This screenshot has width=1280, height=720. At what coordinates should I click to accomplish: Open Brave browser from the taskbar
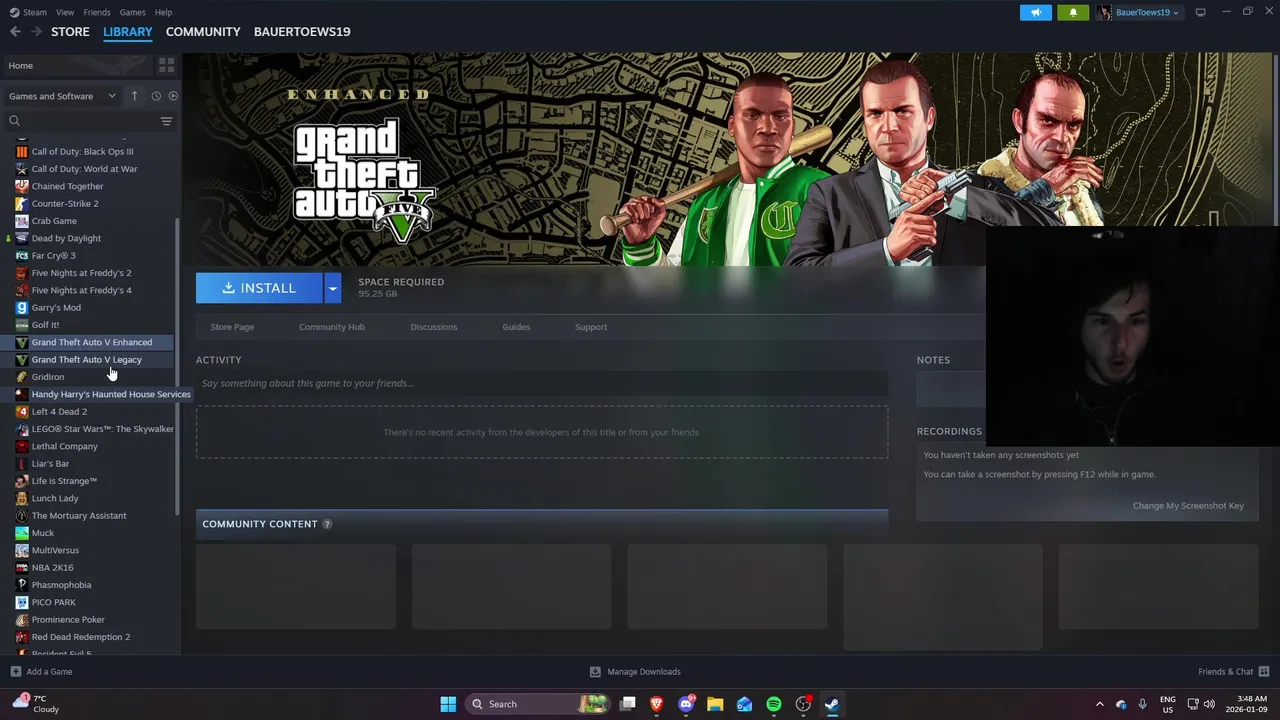(657, 704)
